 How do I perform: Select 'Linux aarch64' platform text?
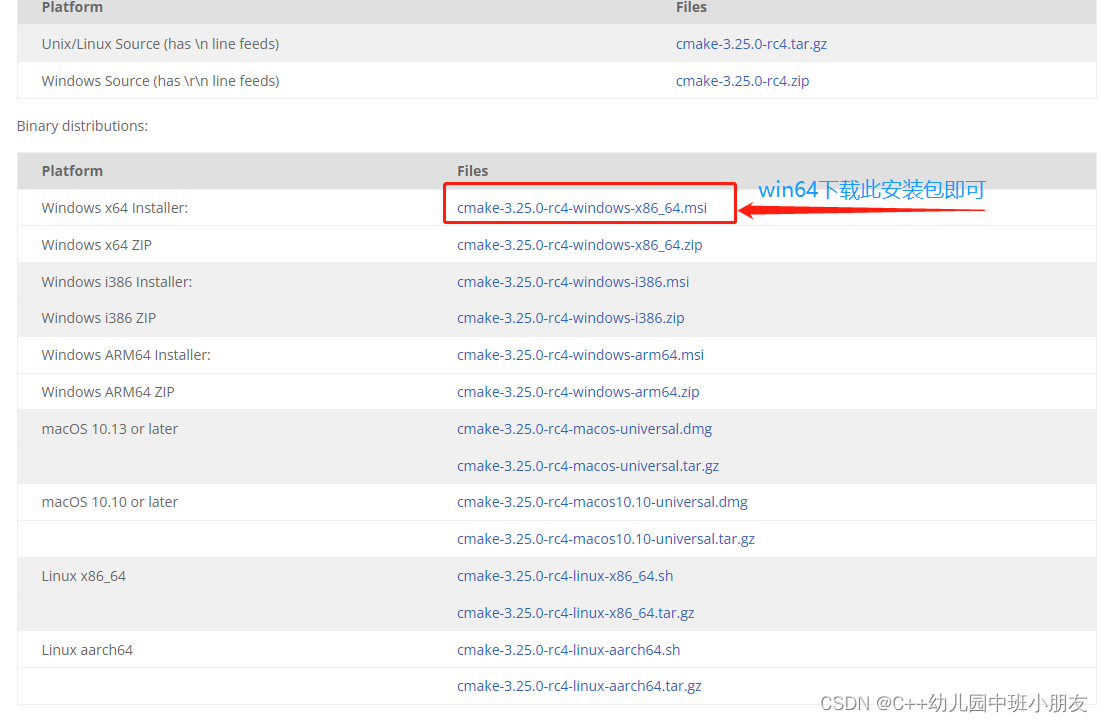[87, 650]
